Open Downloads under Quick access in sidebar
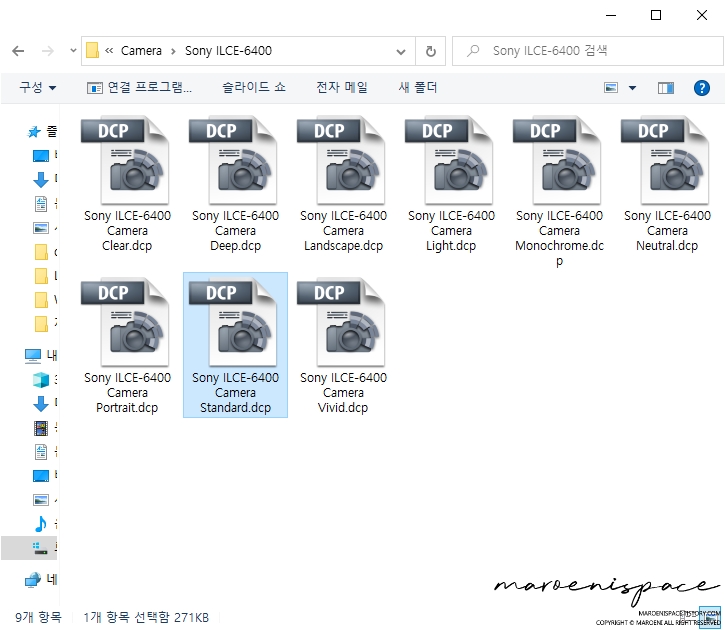This screenshot has height=630, width=726. coord(41,180)
